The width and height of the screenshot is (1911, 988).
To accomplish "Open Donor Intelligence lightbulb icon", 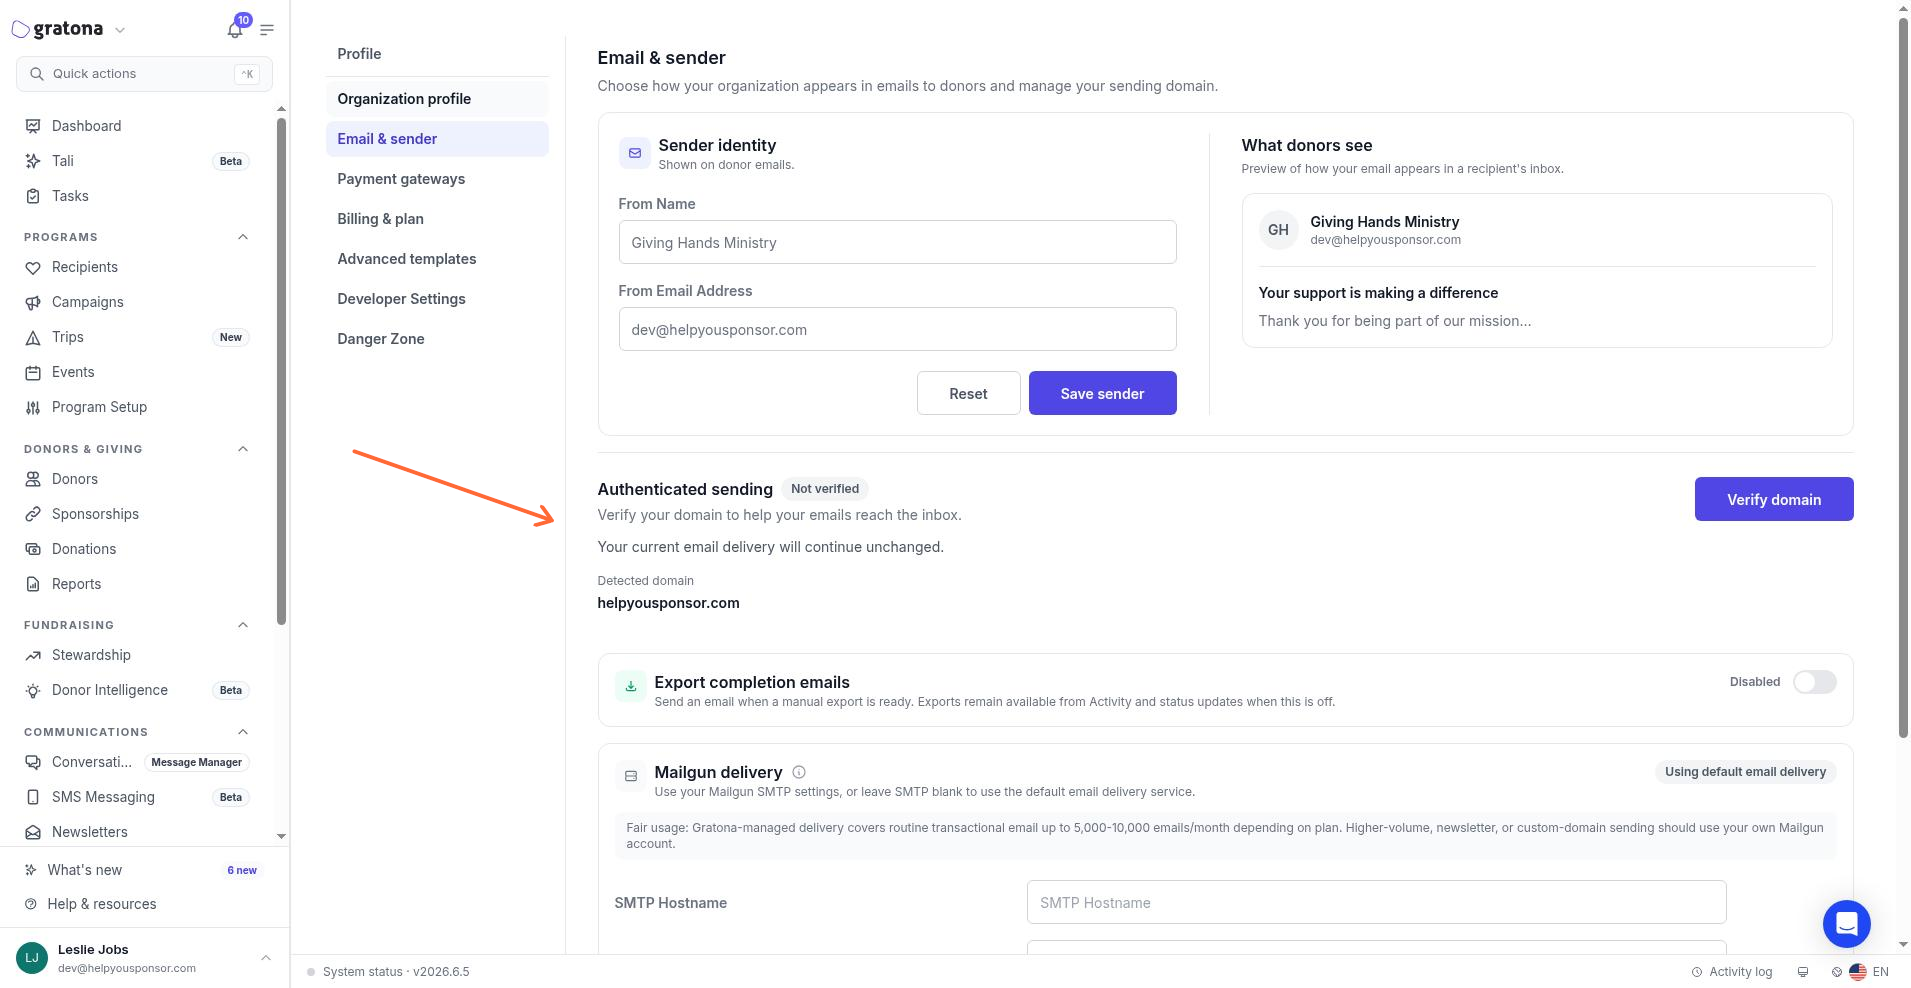I will pos(33,690).
